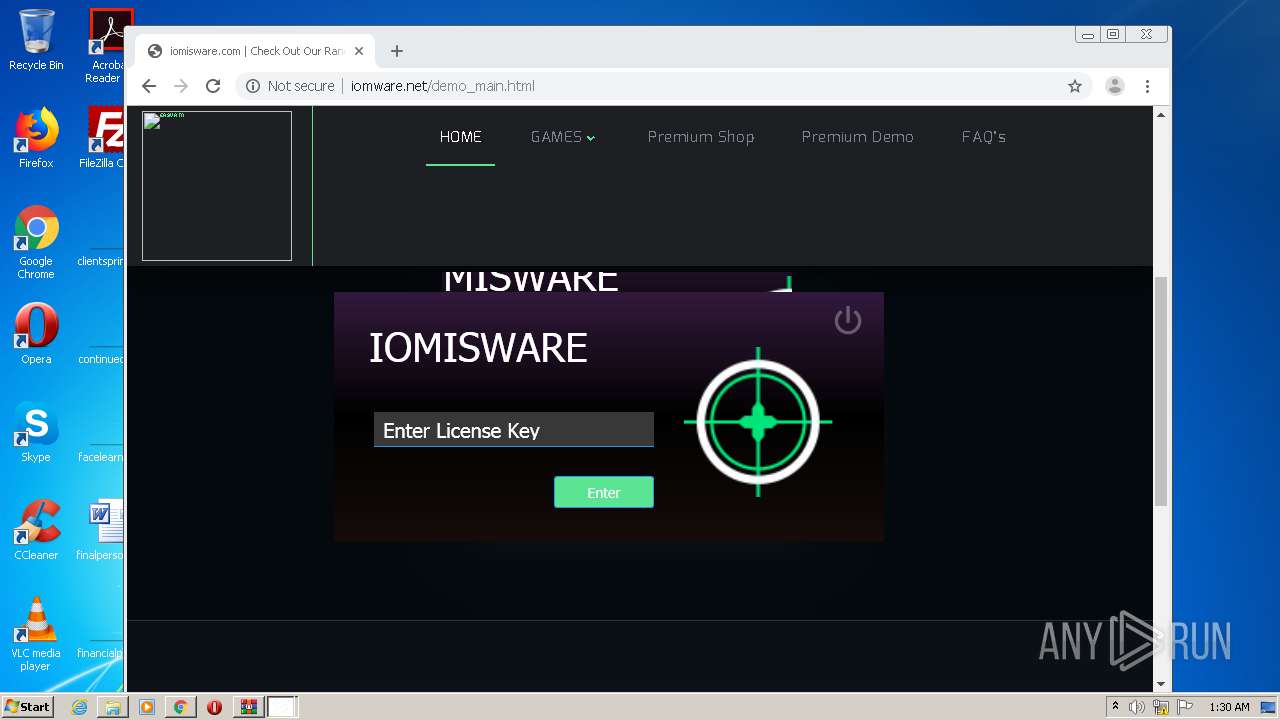Click the vertical scrollbar thumb
Viewport: 1280px width, 720px height.
tap(1161, 391)
